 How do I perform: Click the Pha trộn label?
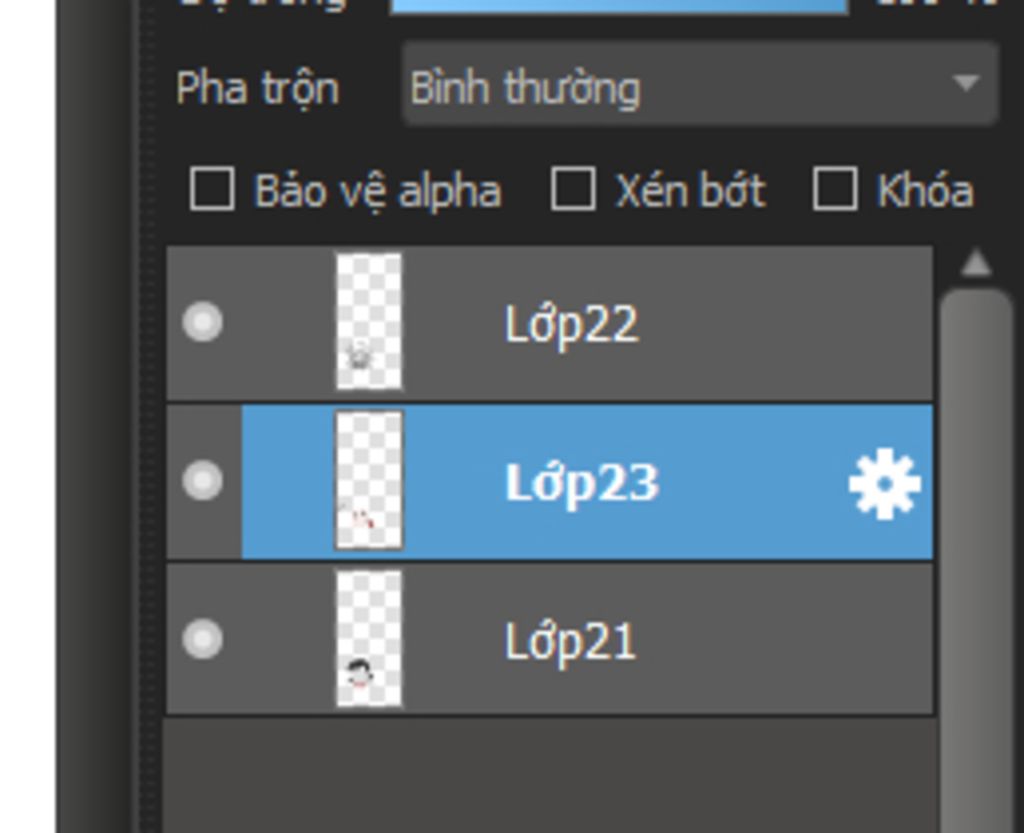pyautogui.click(x=257, y=88)
